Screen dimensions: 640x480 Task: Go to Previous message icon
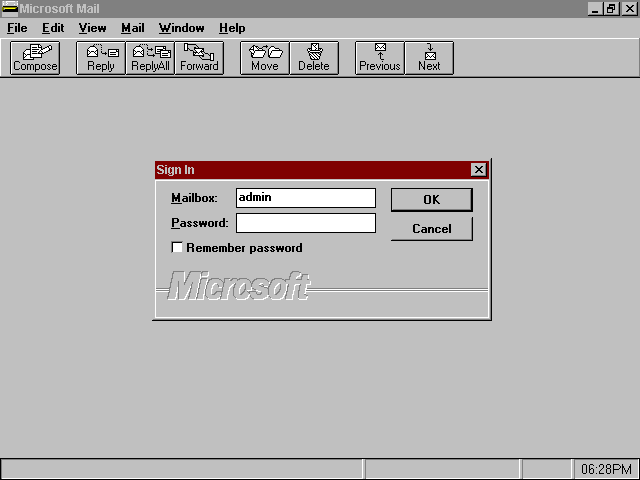pyautogui.click(x=380, y=57)
